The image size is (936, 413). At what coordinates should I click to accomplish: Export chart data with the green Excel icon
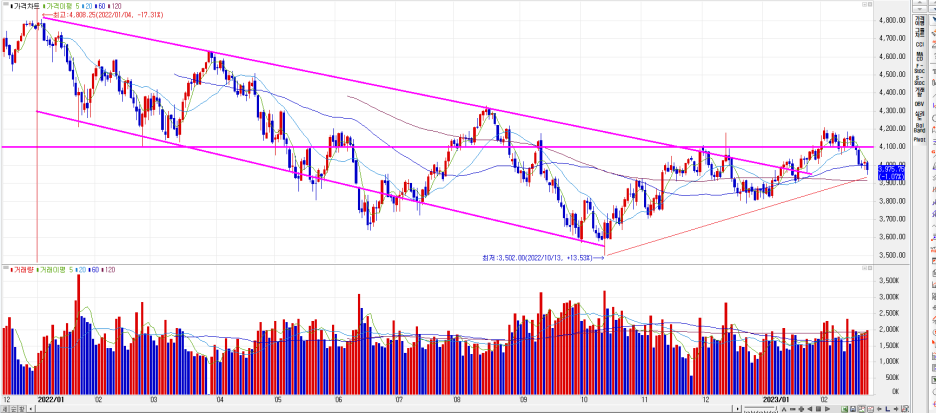845,409
